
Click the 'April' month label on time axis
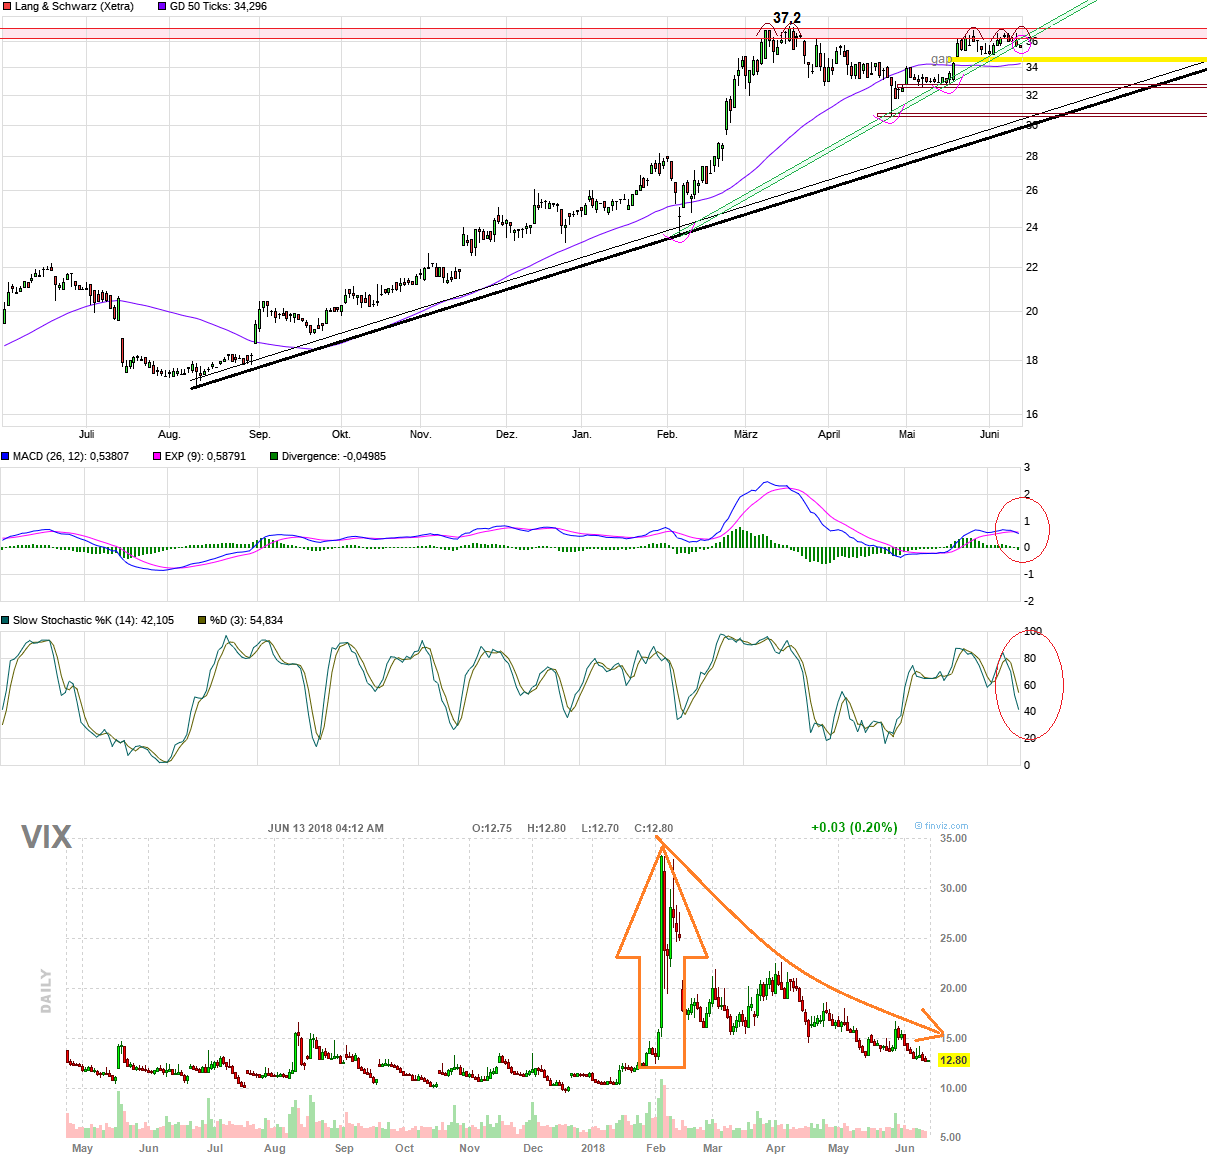click(829, 434)
